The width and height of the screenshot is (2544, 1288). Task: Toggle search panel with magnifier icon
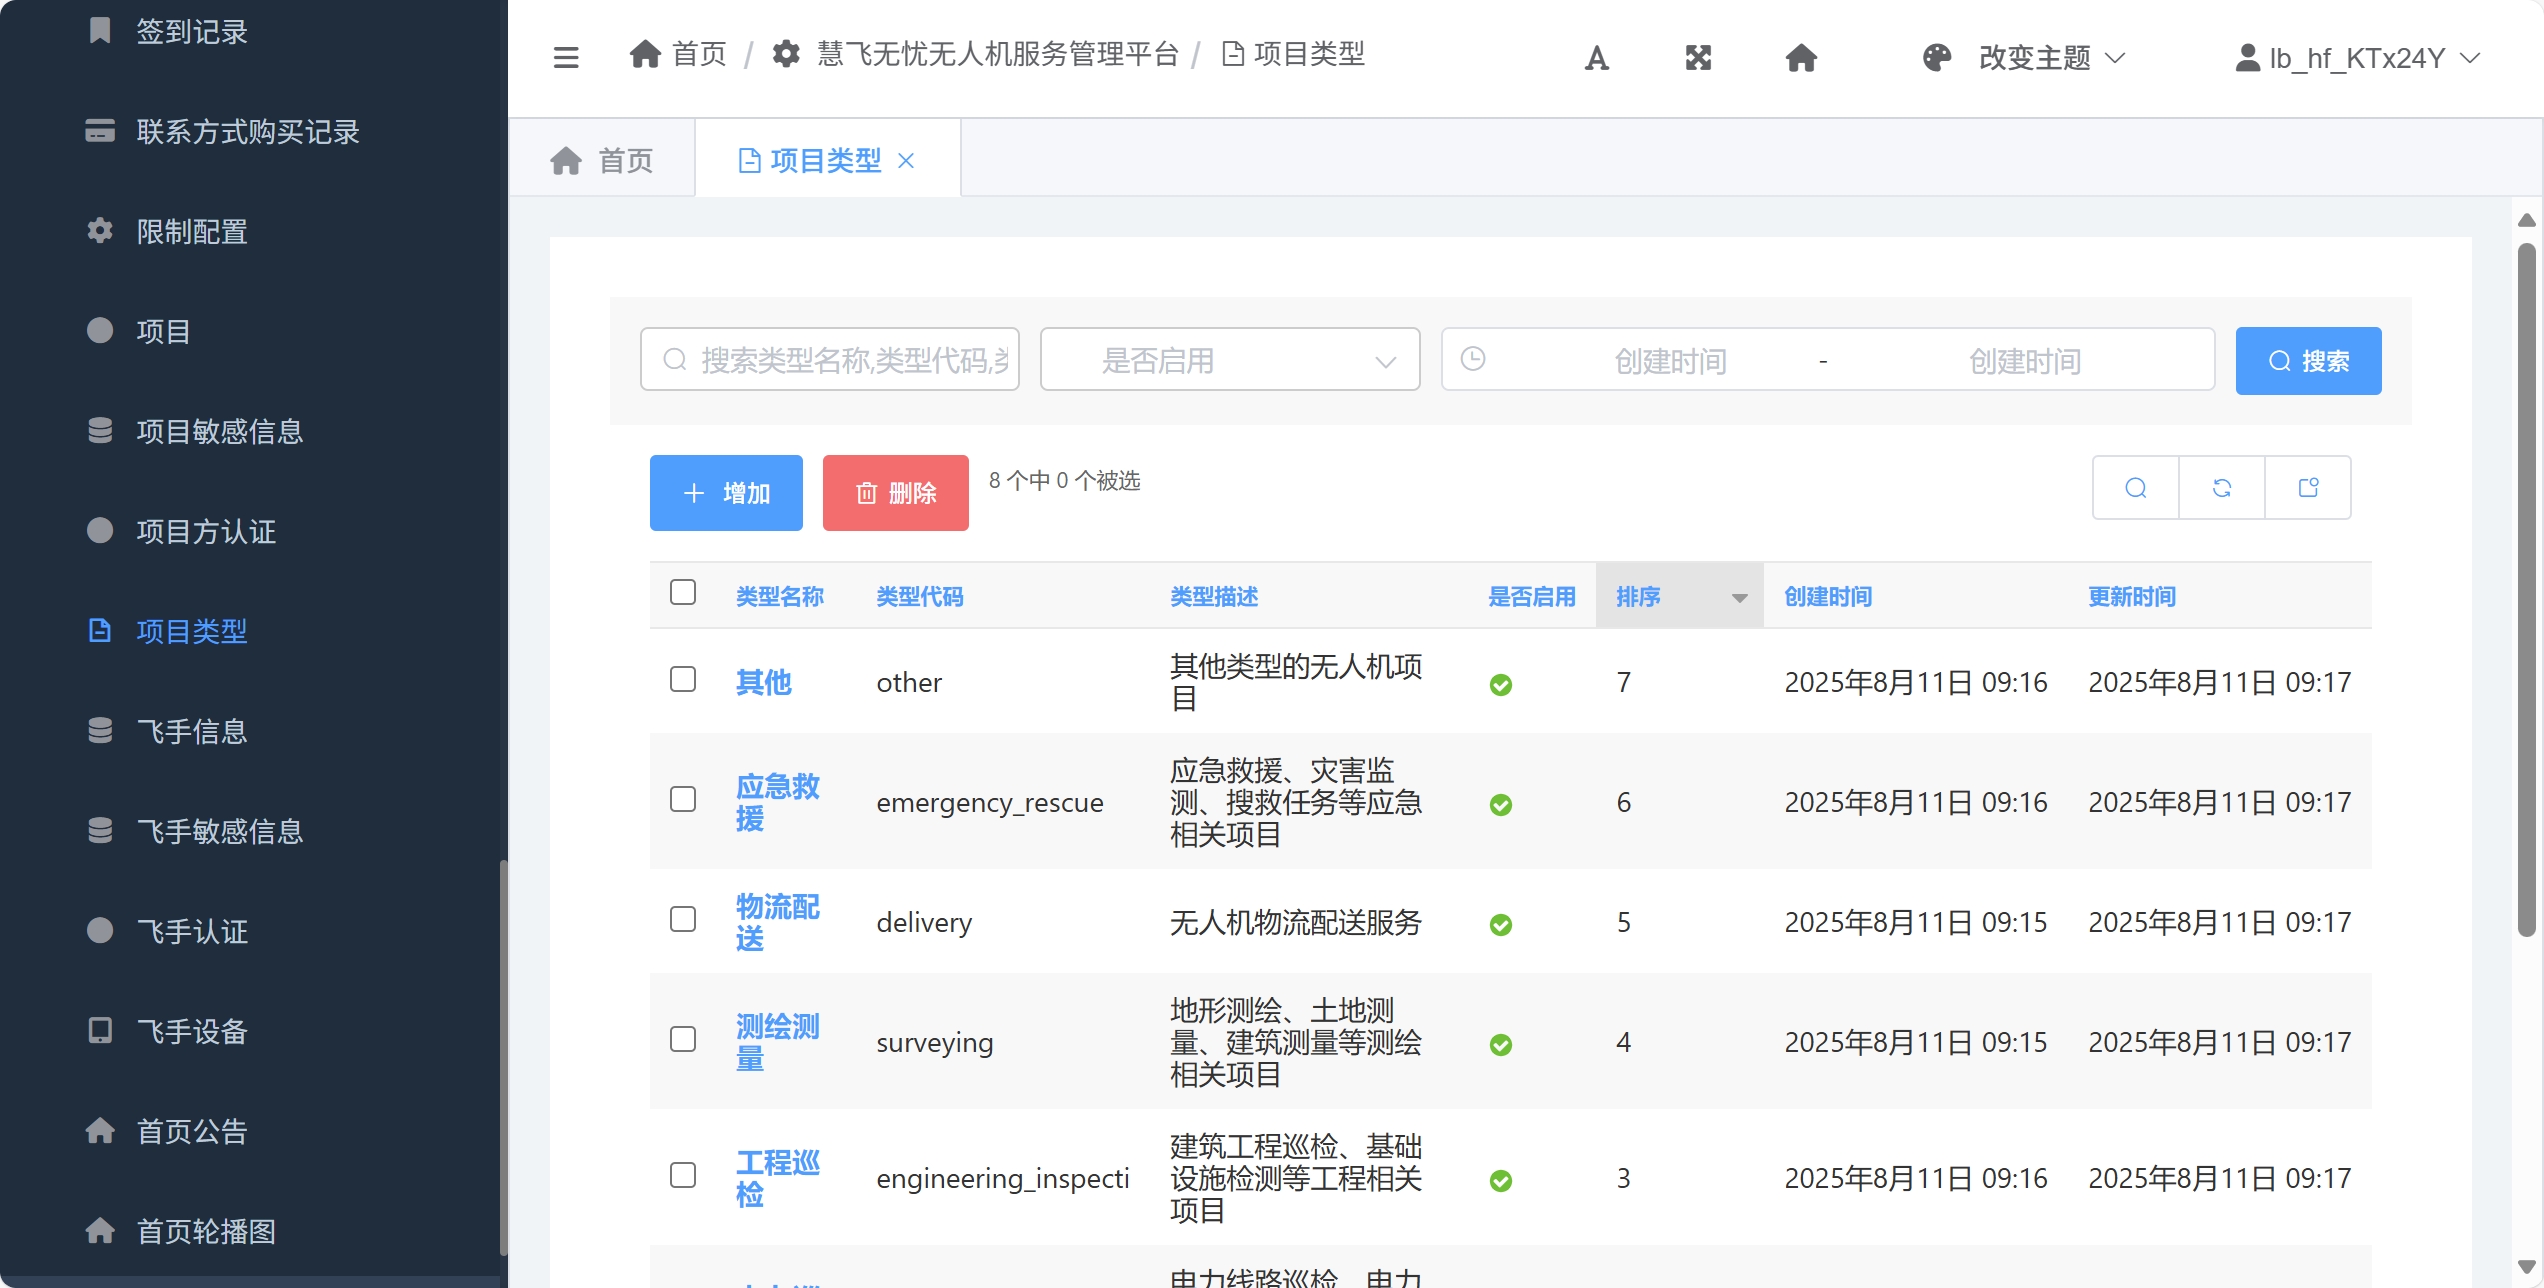coord(2136,488)
